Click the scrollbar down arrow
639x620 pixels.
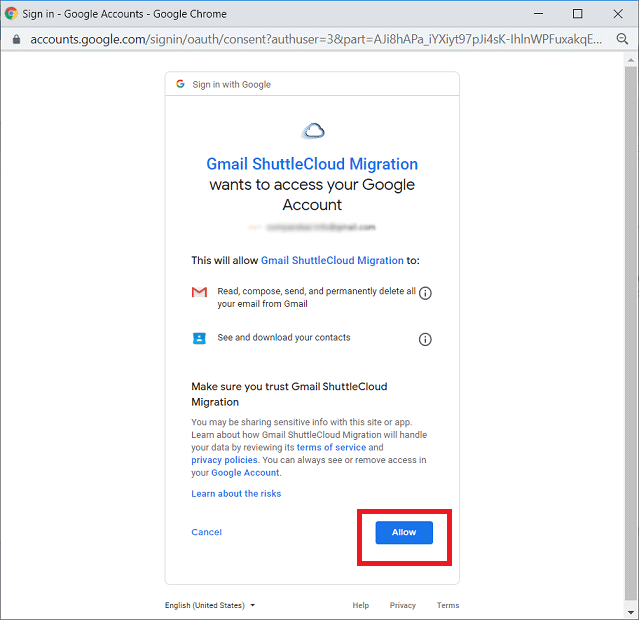[630, 612]
